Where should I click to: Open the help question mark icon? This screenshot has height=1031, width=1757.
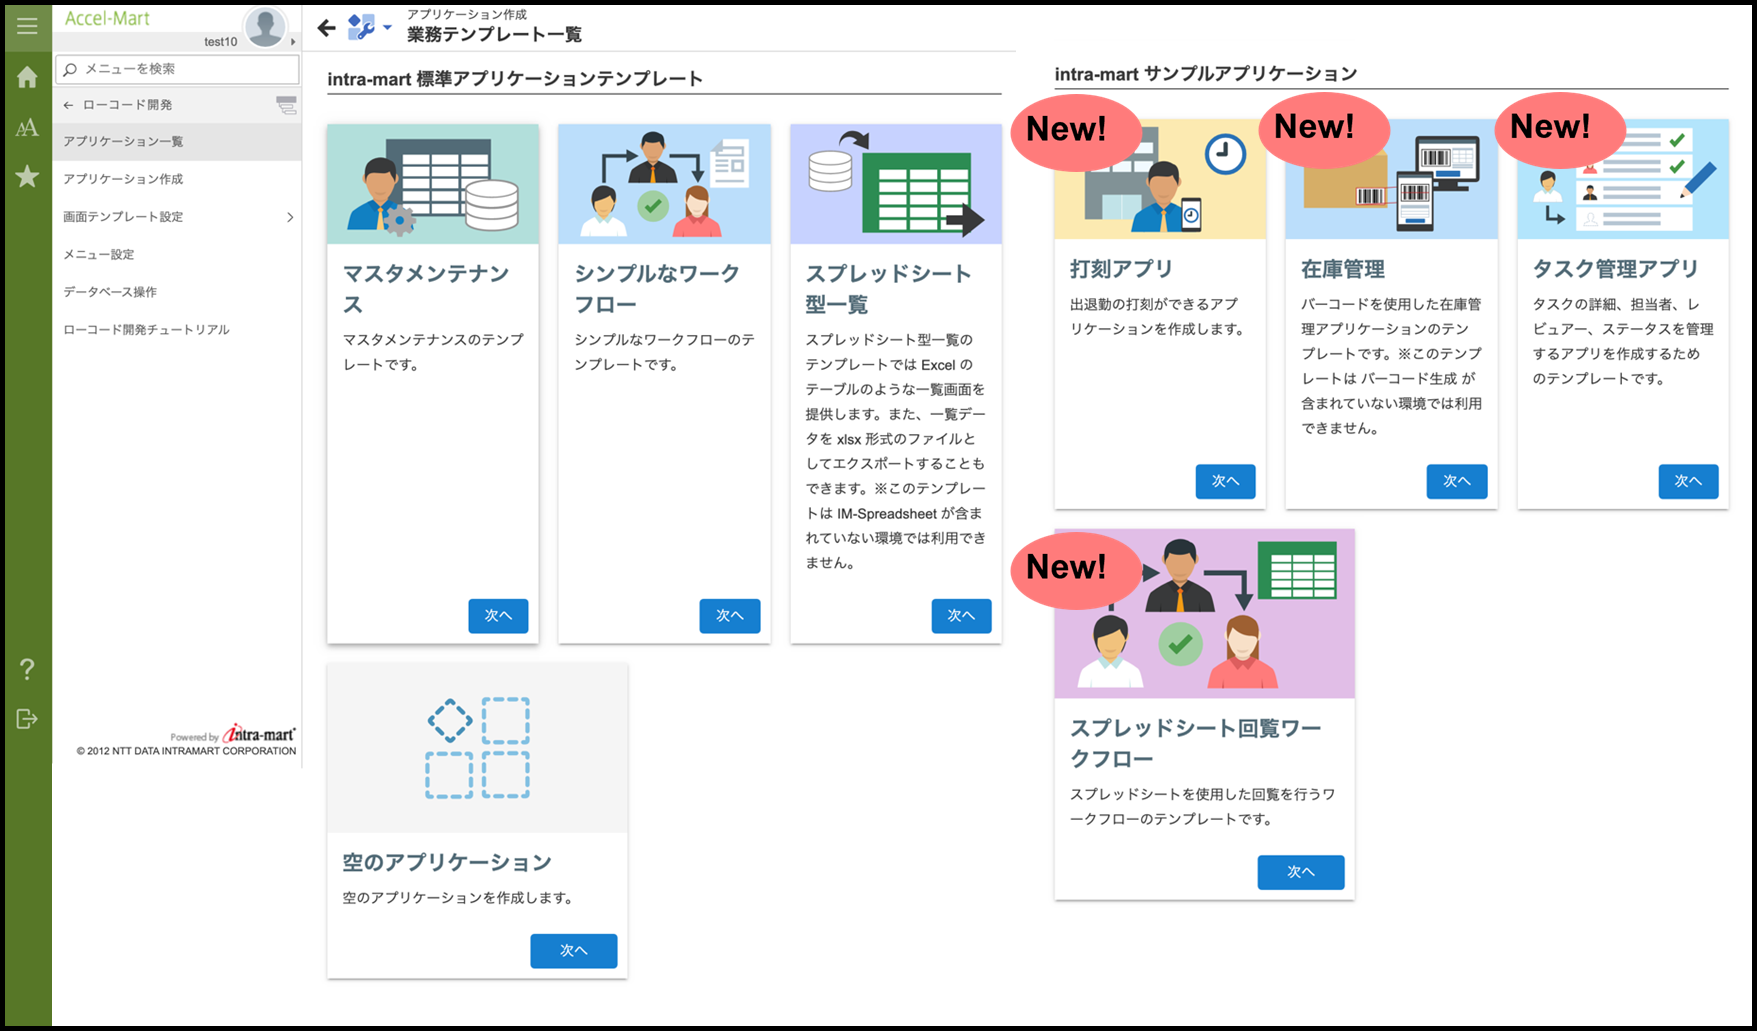click(x=27, y=669)
